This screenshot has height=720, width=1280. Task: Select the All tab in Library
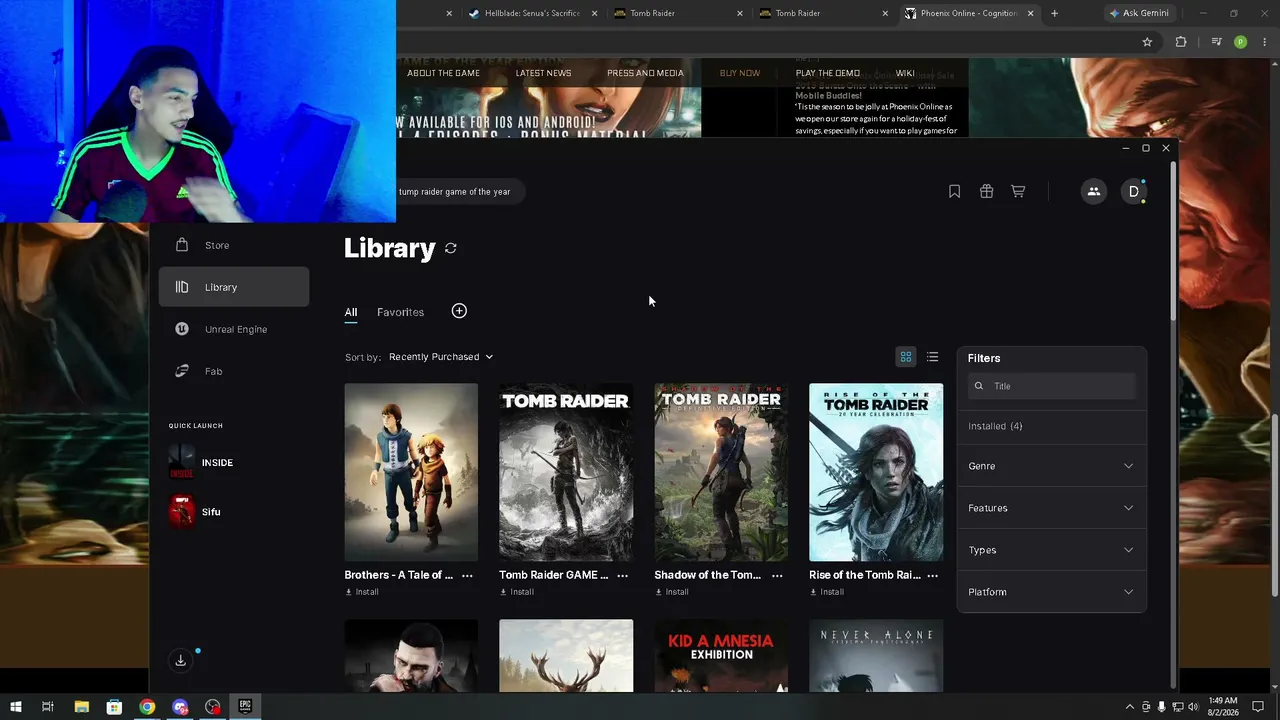(351, 312)
